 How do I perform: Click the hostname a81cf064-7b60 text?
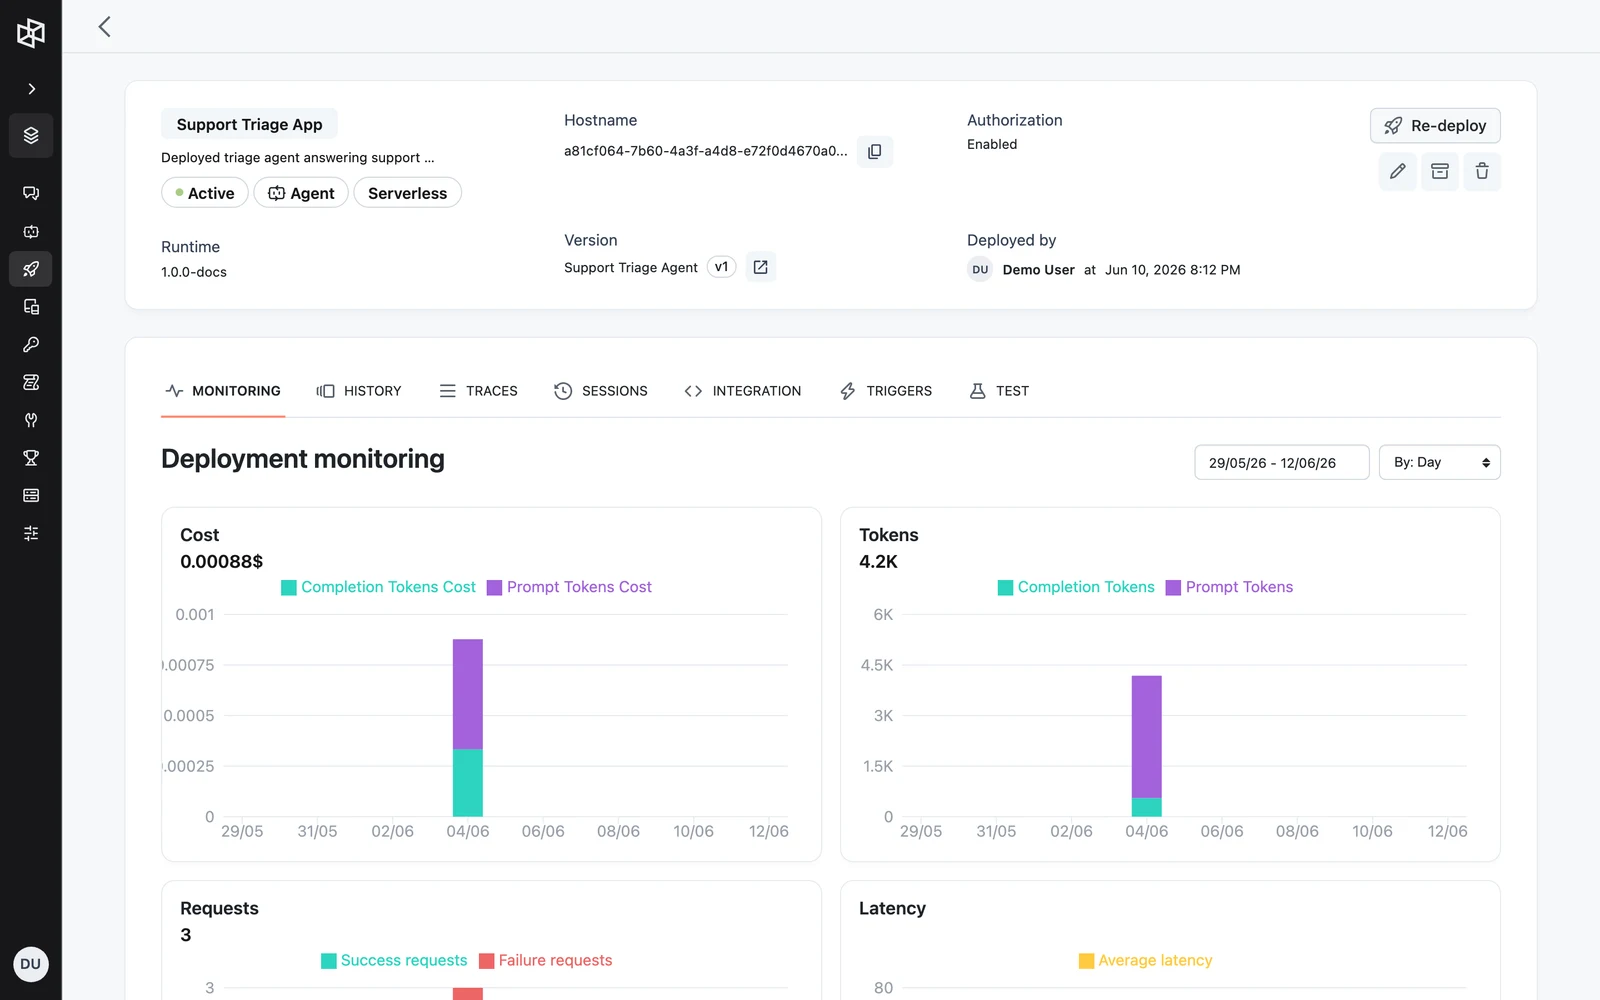(x=705, y=151)
